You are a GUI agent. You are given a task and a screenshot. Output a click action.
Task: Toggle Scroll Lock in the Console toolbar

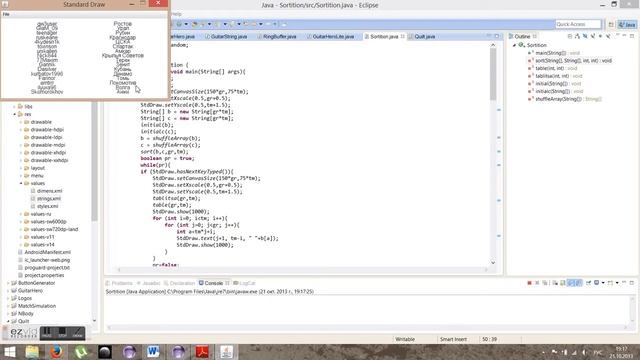(562, 283)
